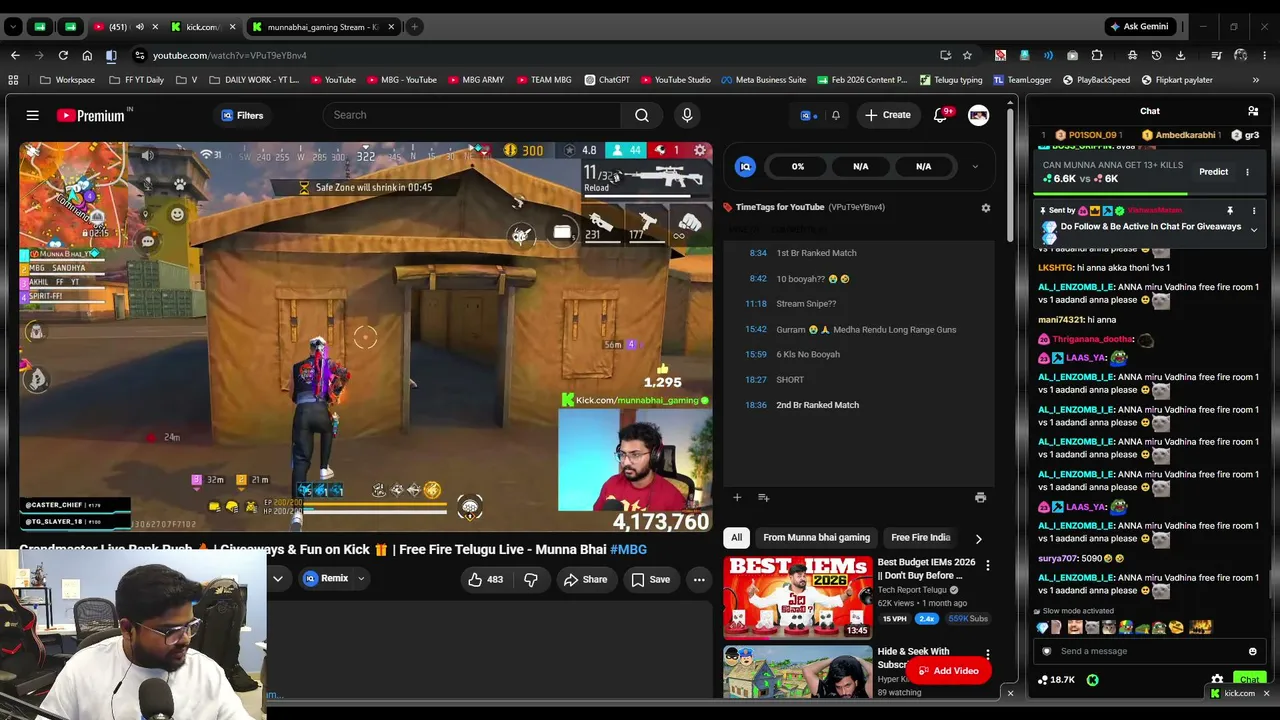Open options for Best Budget IEMs video

click(988, 566)
